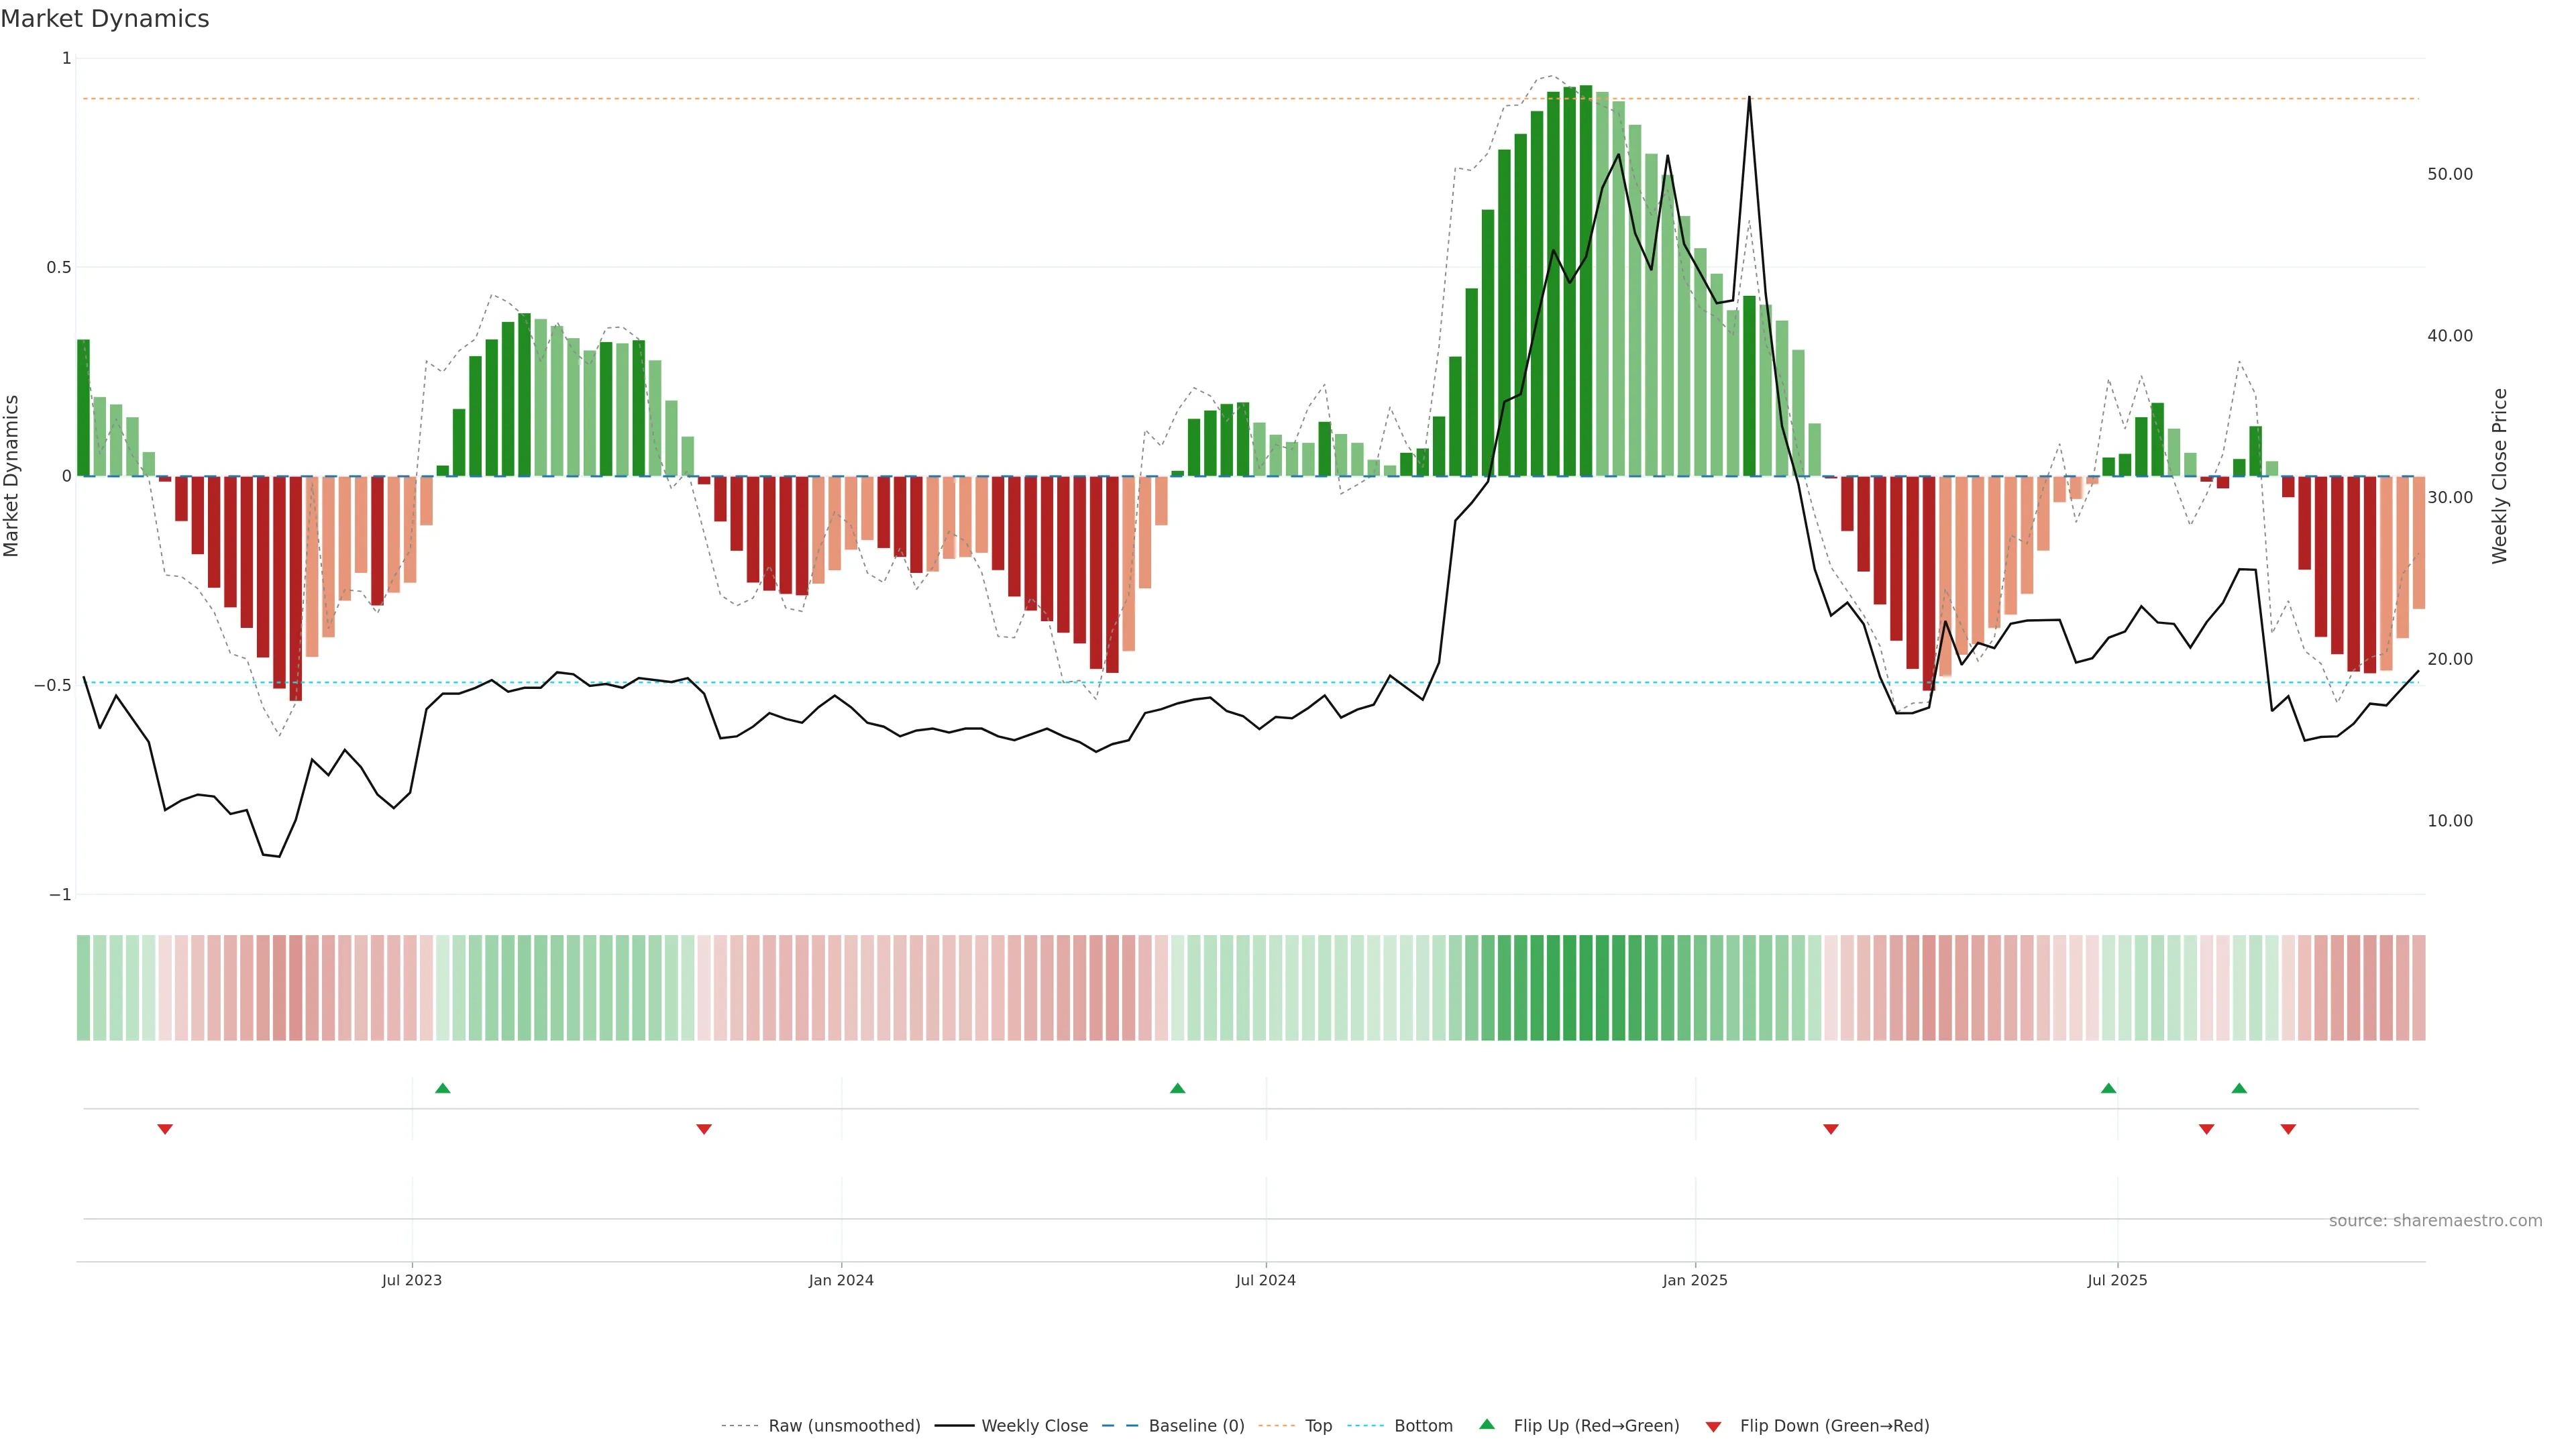Screen dimensions: 2576x1449
Task: Click the Market Dynamics chart title
Action: (105, 19)
